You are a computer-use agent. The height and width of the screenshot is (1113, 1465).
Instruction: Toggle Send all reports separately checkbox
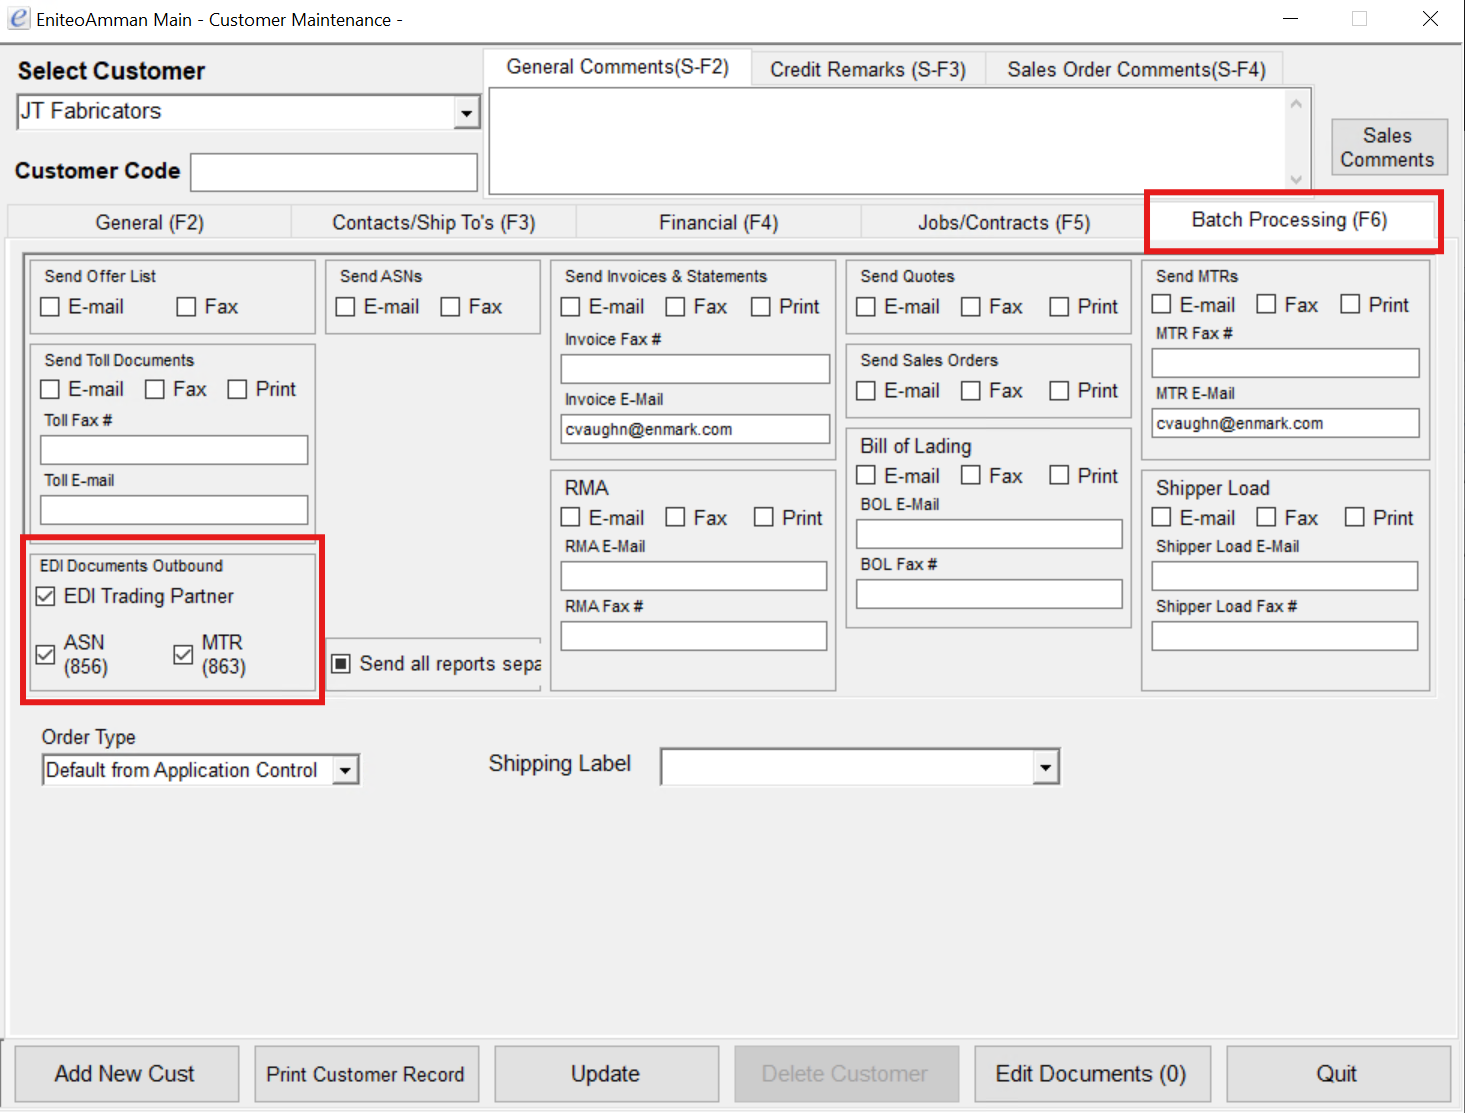(x=341, y=664)
